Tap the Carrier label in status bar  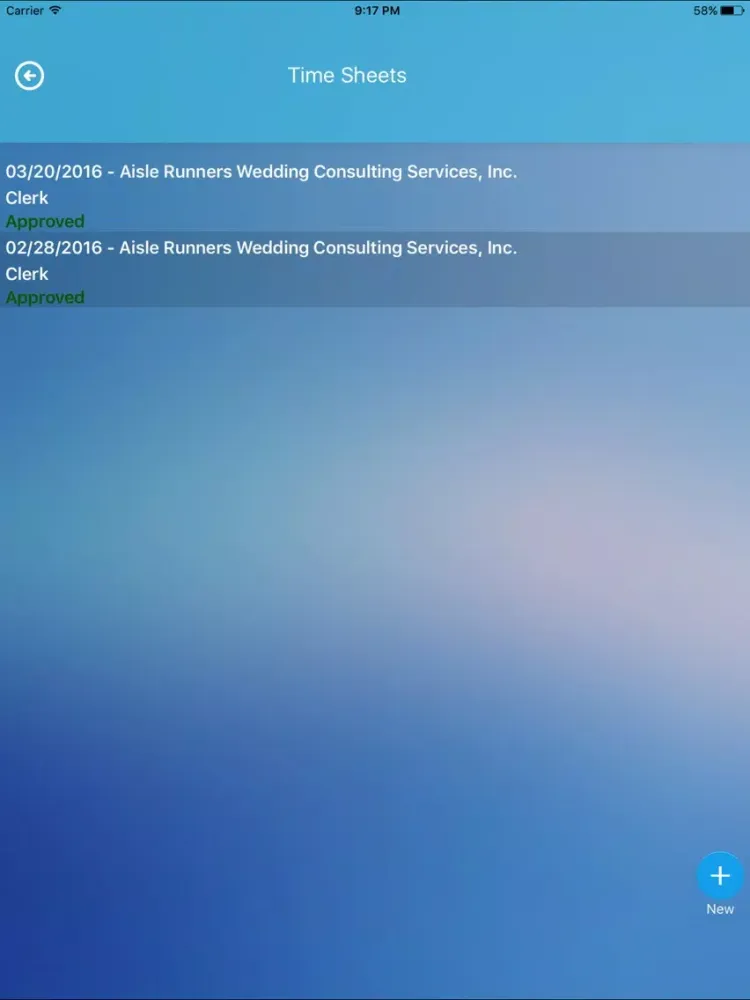coord(25,11)
